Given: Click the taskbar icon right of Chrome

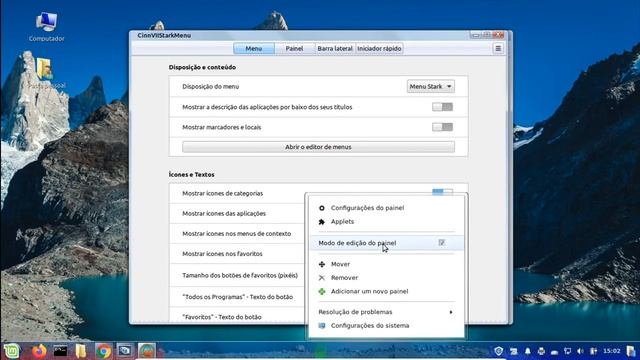Looking at the screenshot, I should (124, 351).
